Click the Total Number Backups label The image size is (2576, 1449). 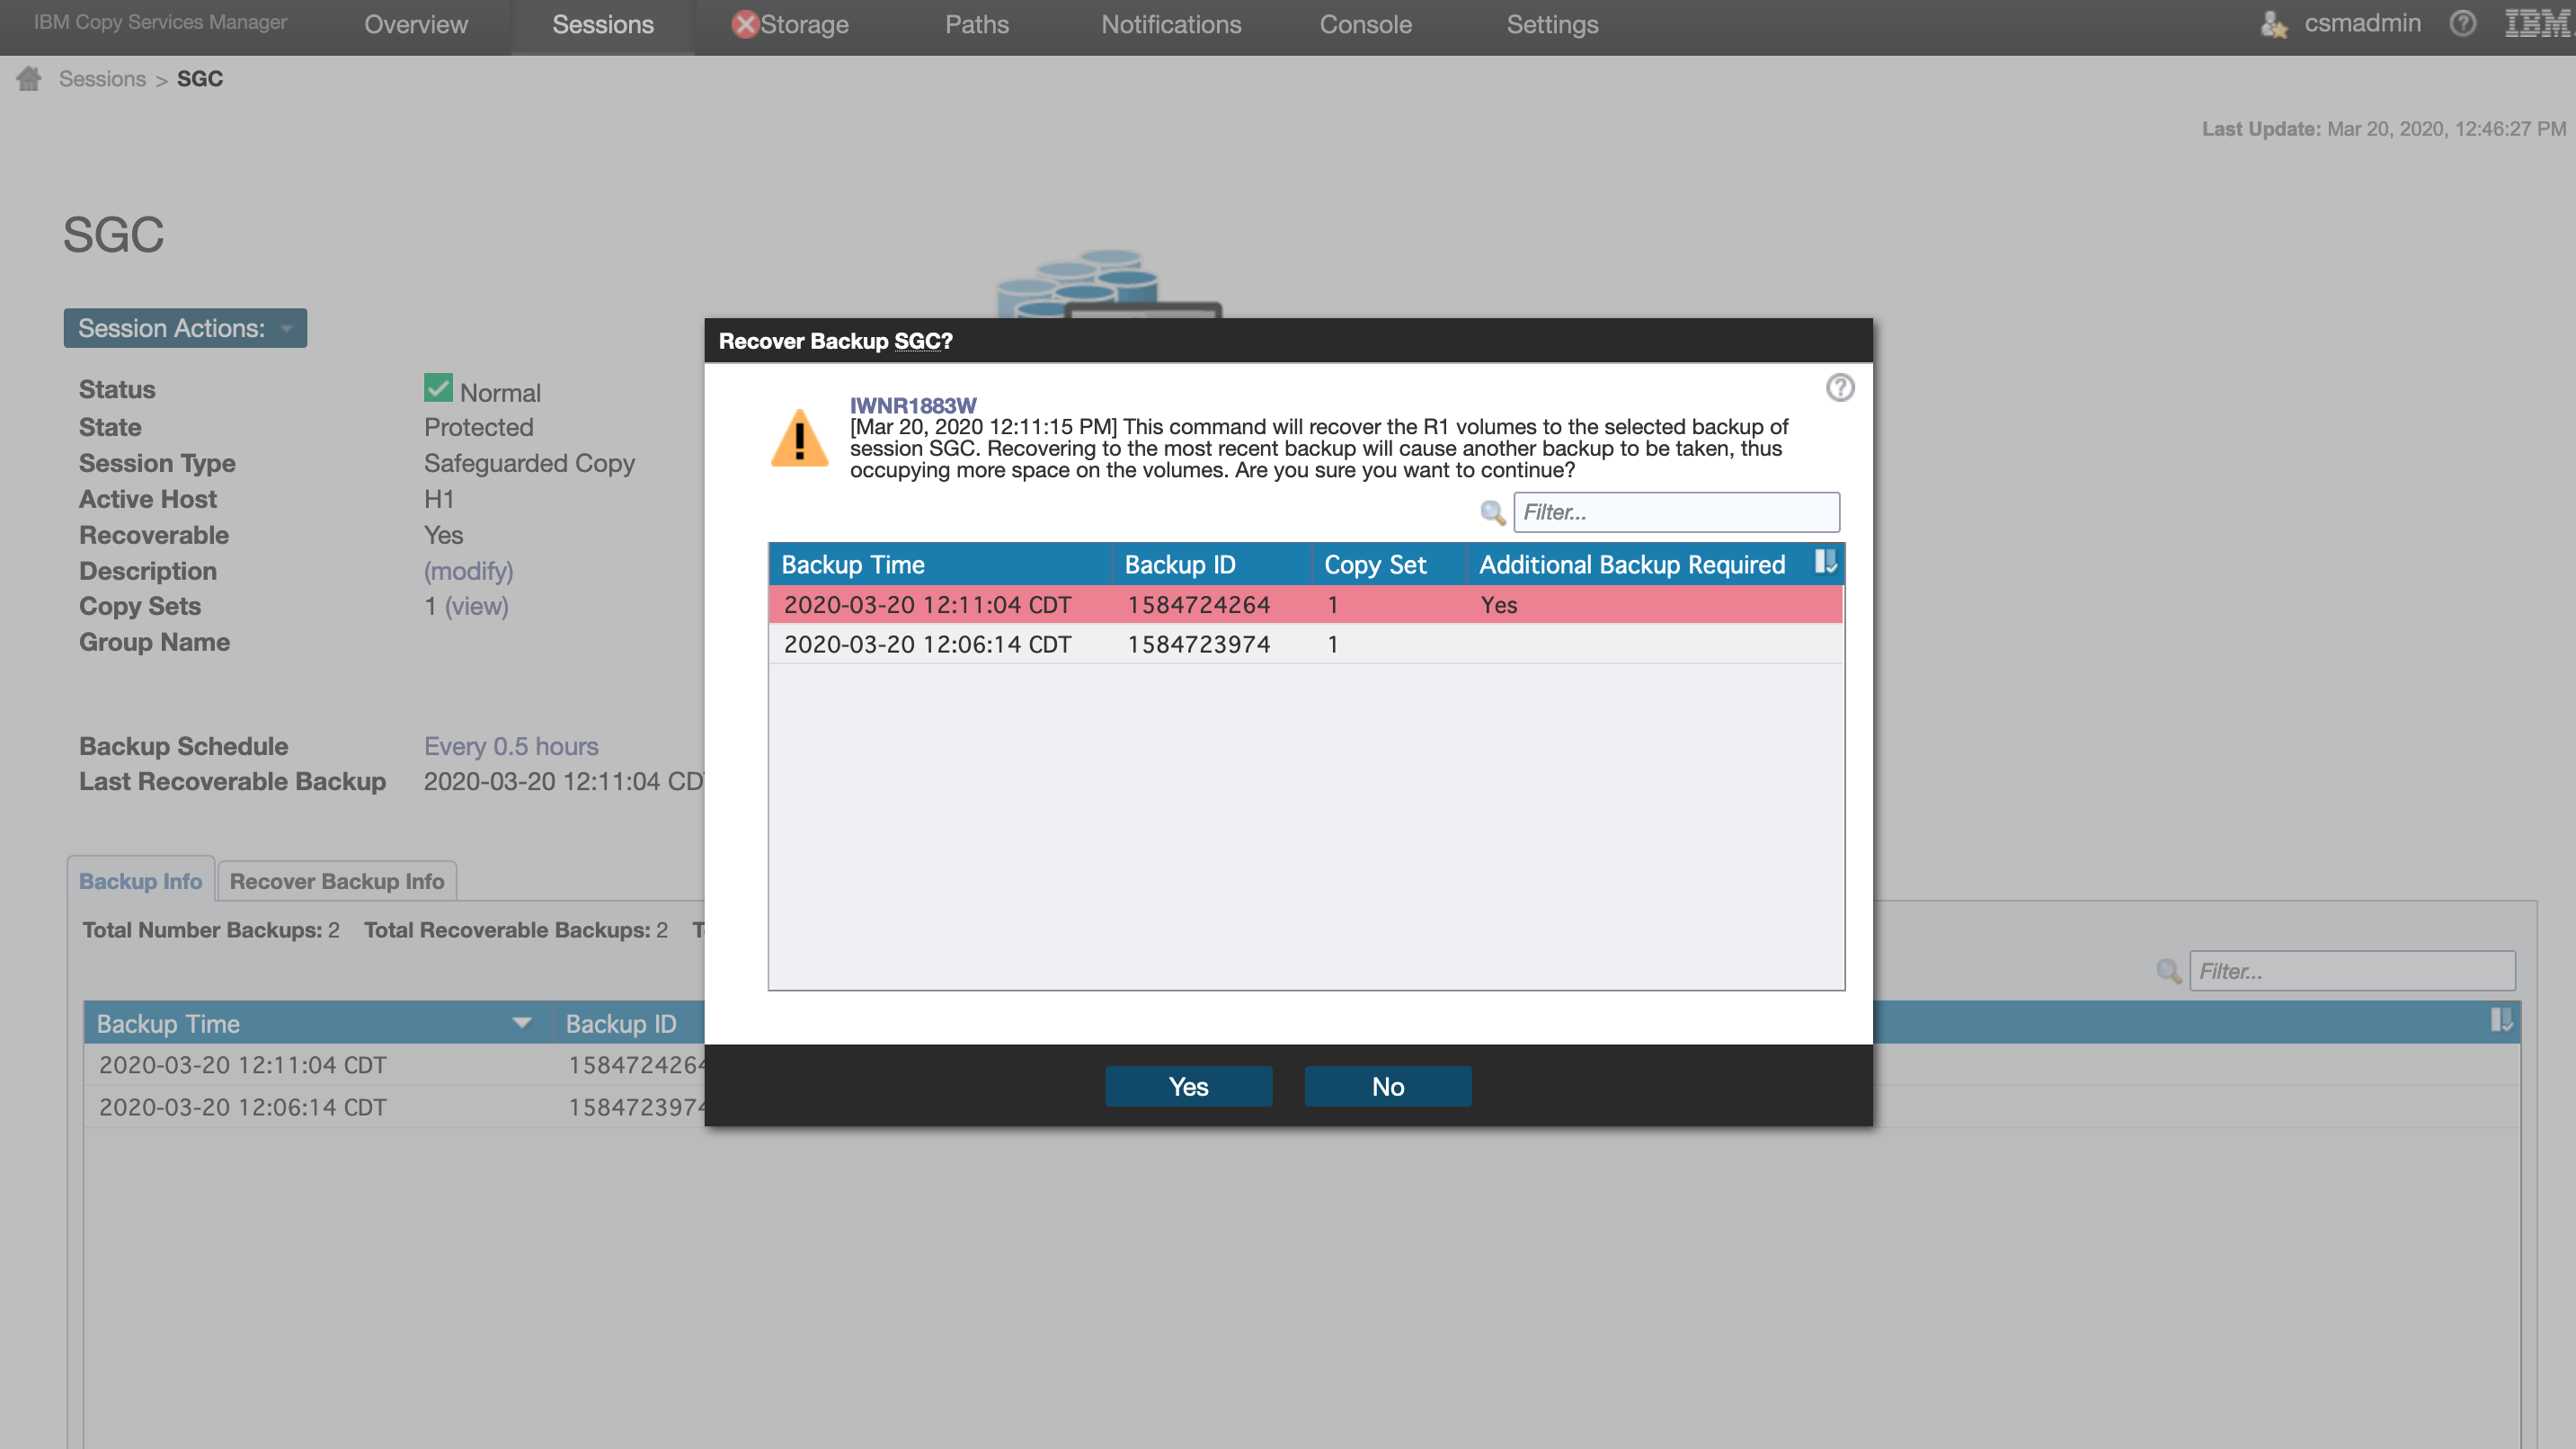[202, 930]
